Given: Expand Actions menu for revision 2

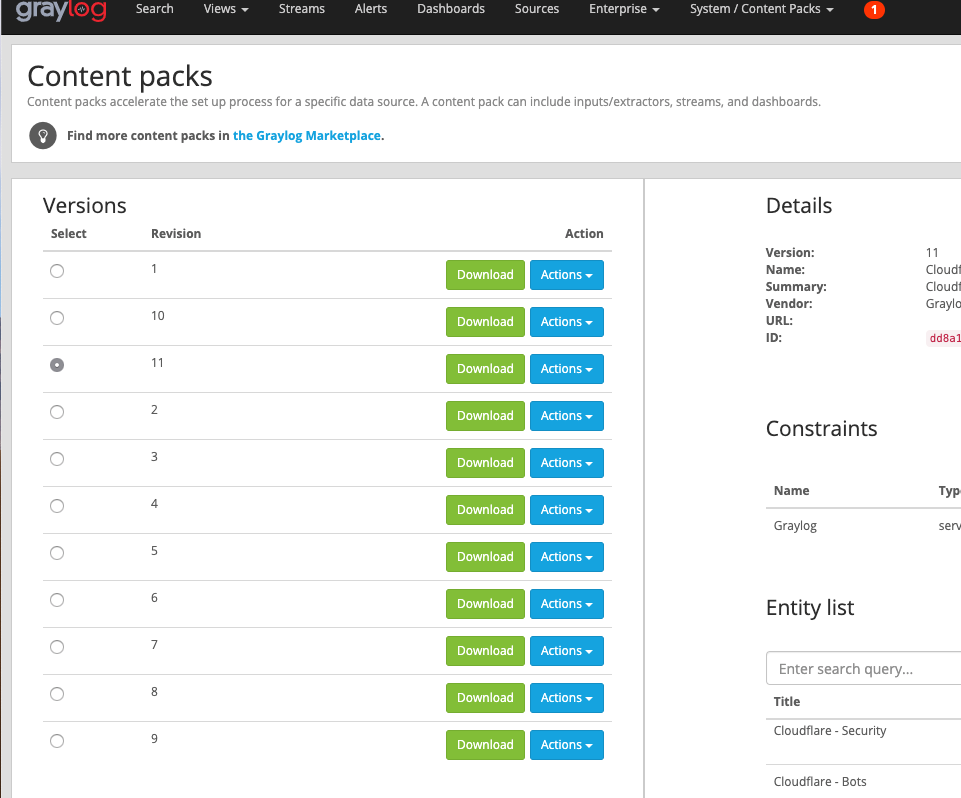Looking at the screenshot, I should tap(566, 416).
